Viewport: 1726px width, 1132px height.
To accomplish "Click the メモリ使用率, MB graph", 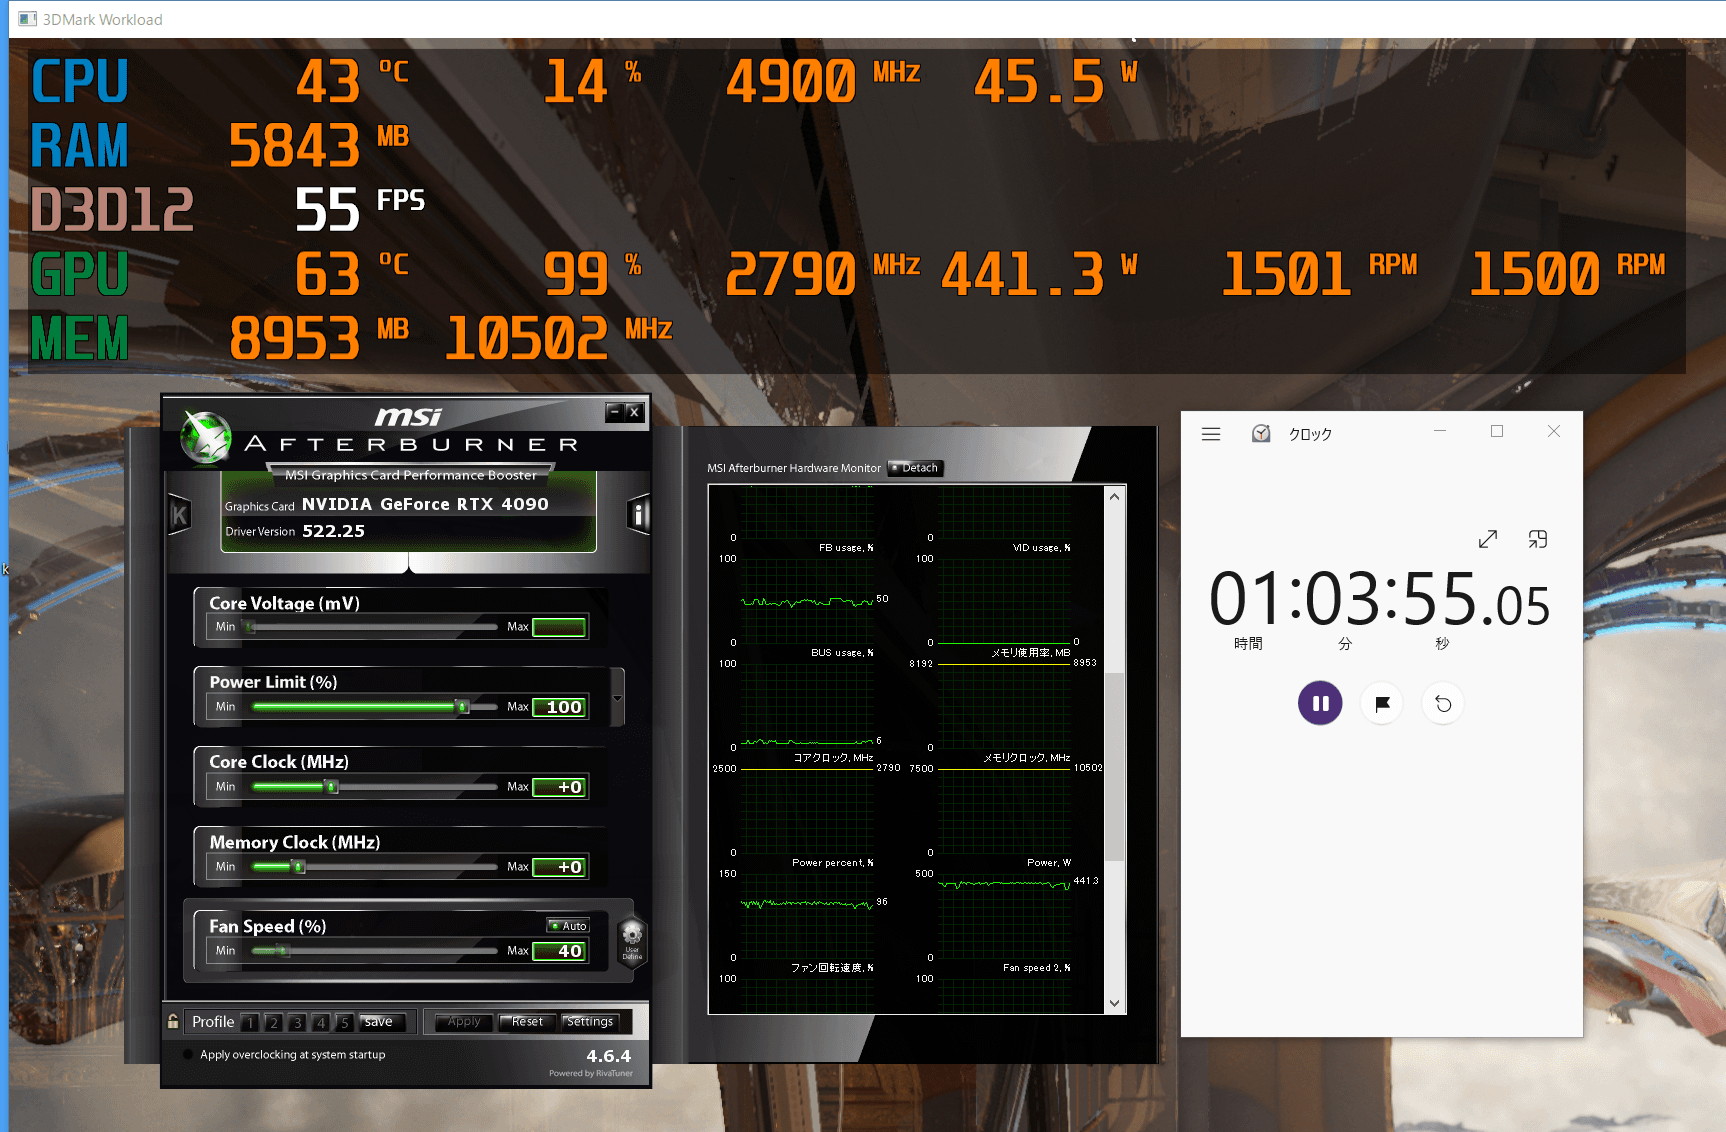I will point(1003,705).
